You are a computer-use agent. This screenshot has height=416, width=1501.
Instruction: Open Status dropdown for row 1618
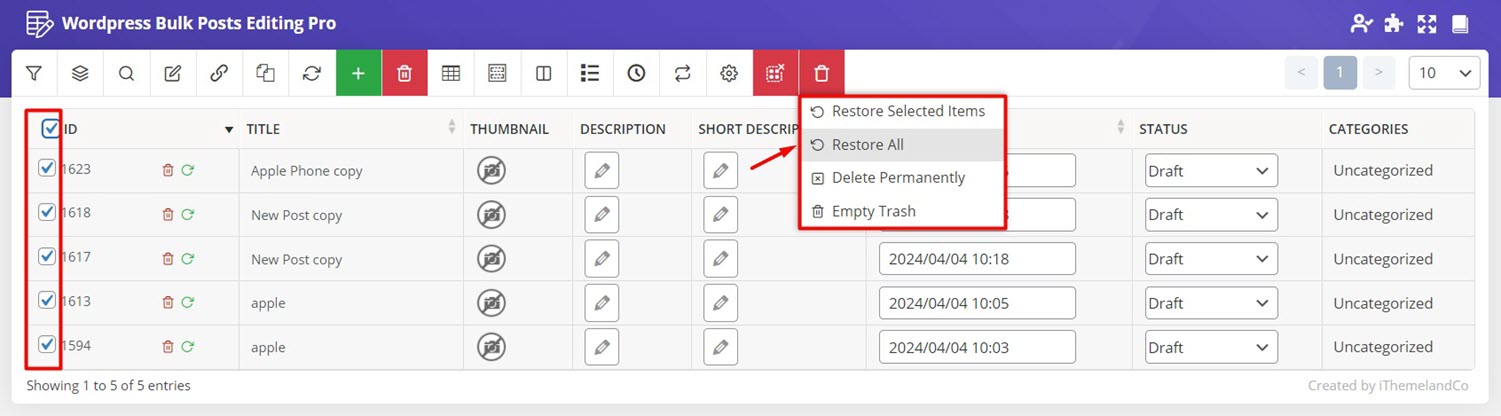click(x=1211, y=214)
